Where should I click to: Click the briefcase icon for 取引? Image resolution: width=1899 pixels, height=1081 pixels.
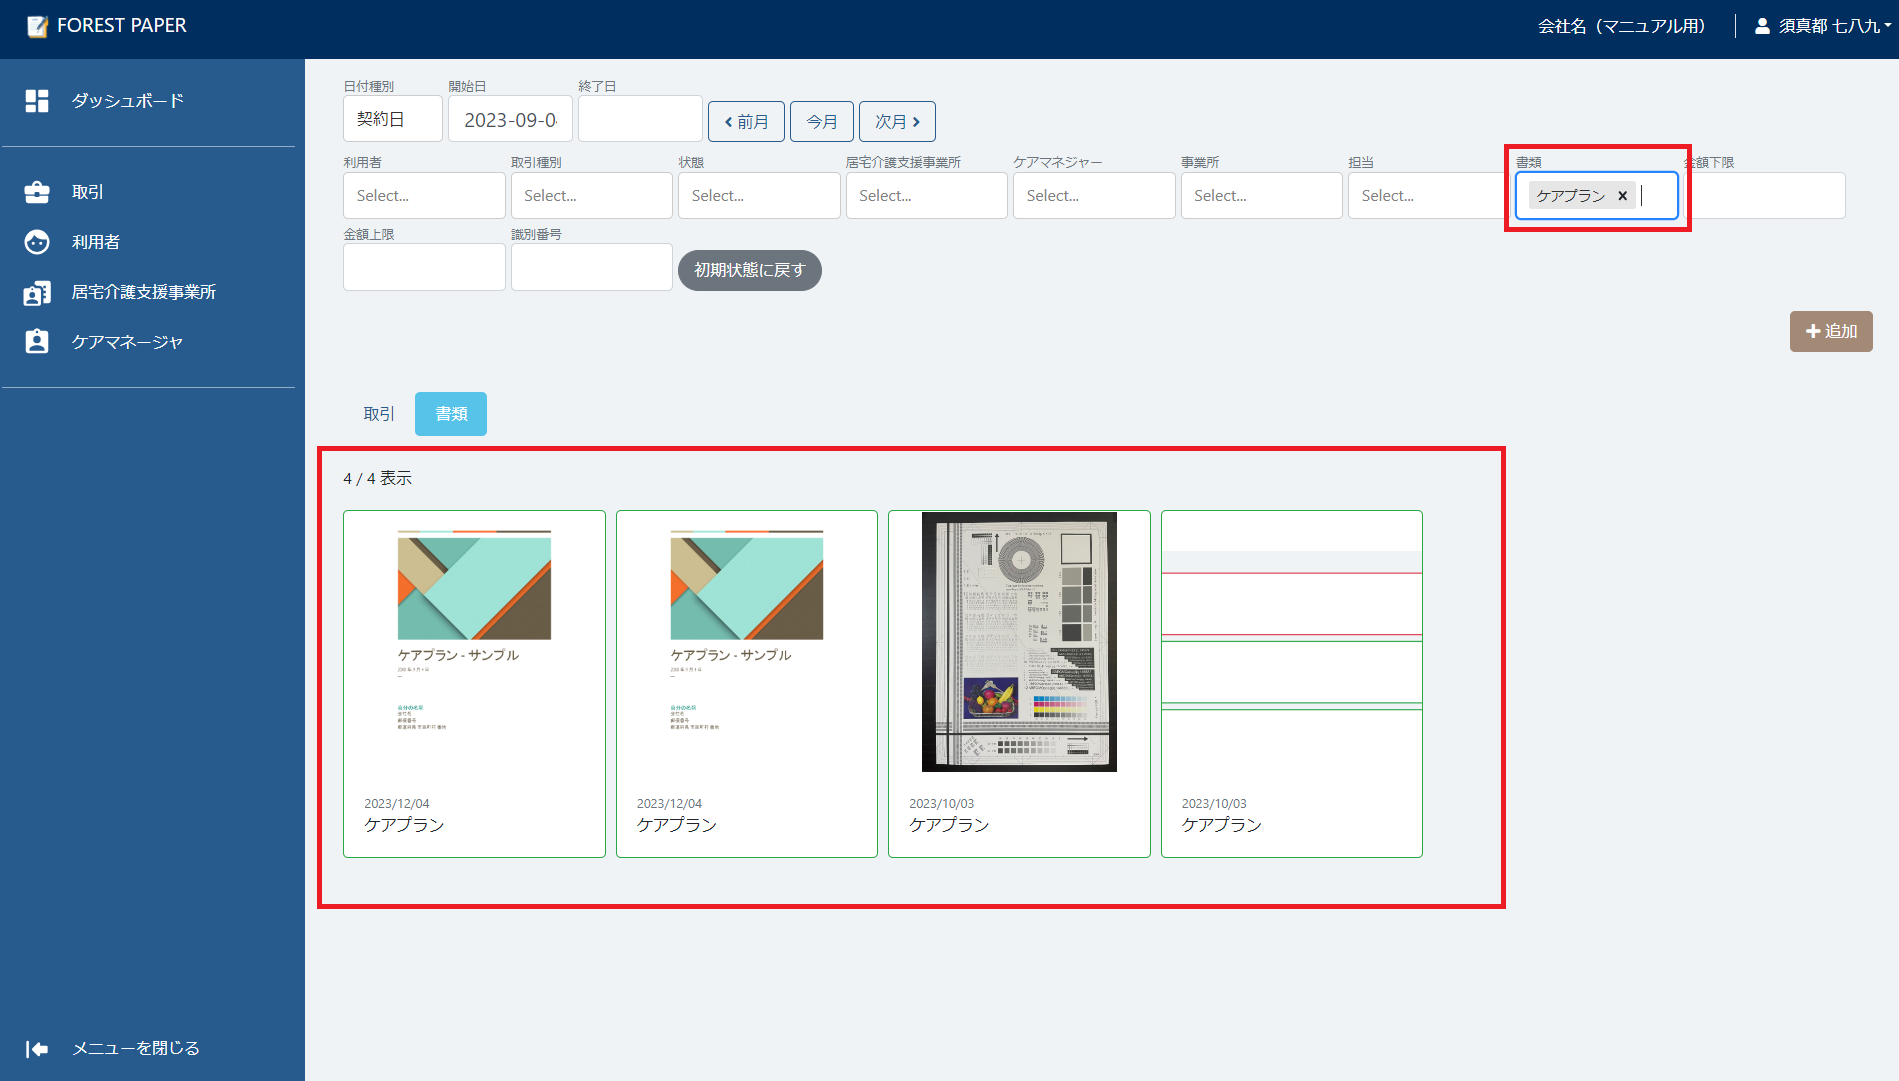click(37, 192)
